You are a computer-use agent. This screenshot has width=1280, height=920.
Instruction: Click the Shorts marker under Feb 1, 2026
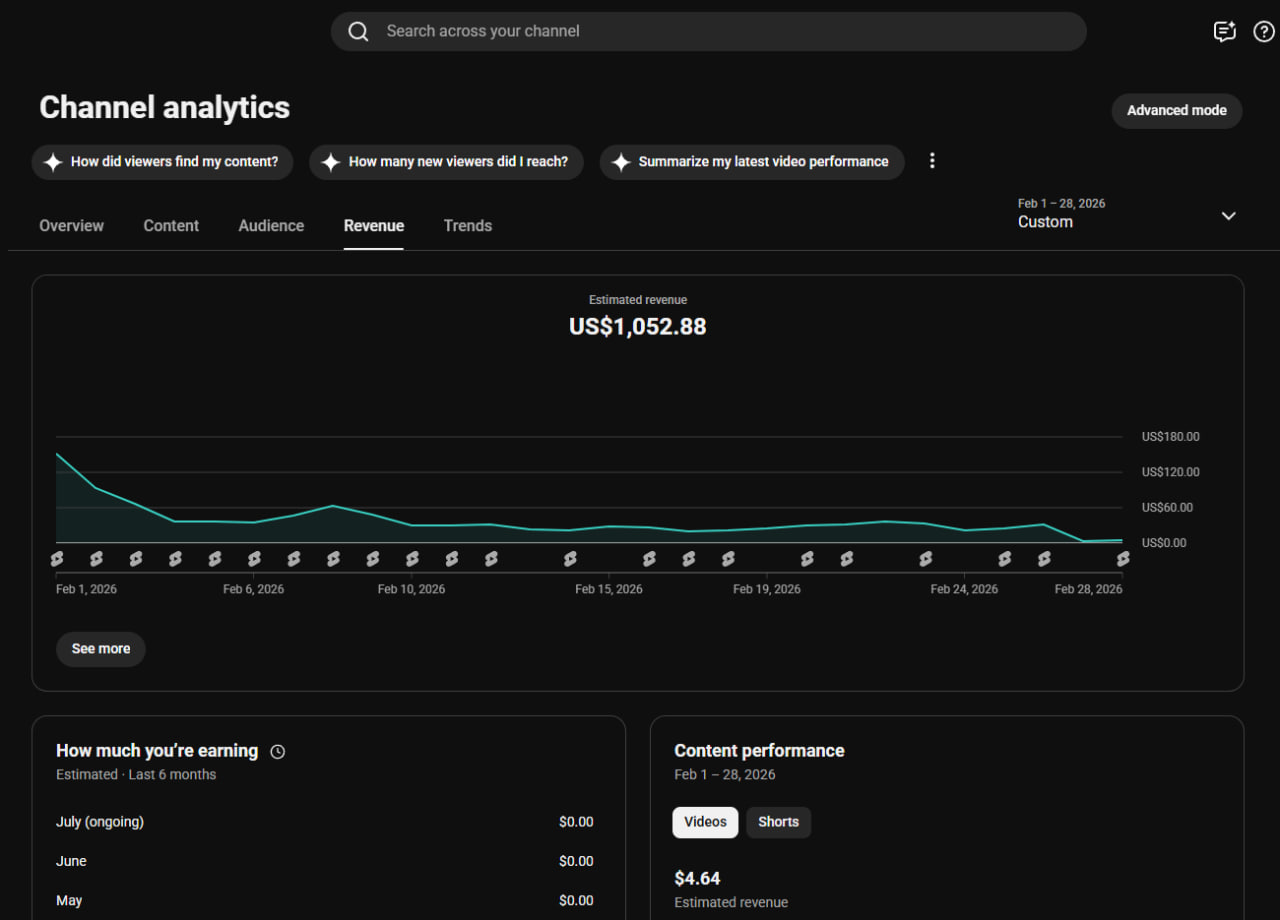pos(57,559)
